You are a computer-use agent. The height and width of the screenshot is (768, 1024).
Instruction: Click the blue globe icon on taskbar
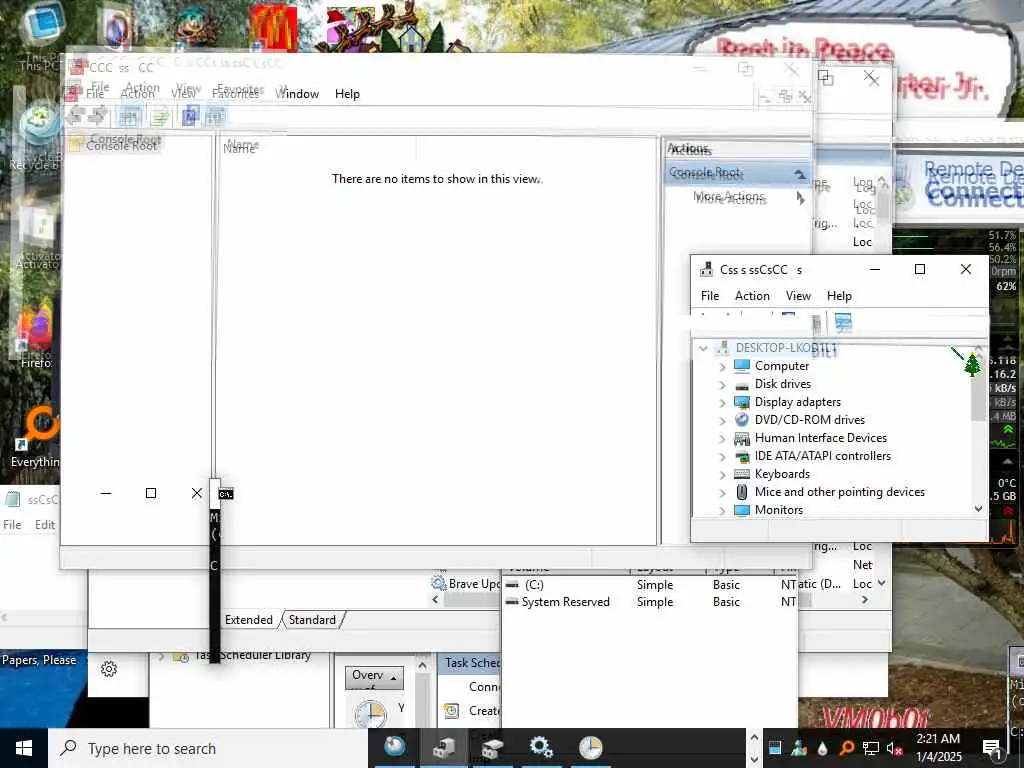[x=394, y=747]
